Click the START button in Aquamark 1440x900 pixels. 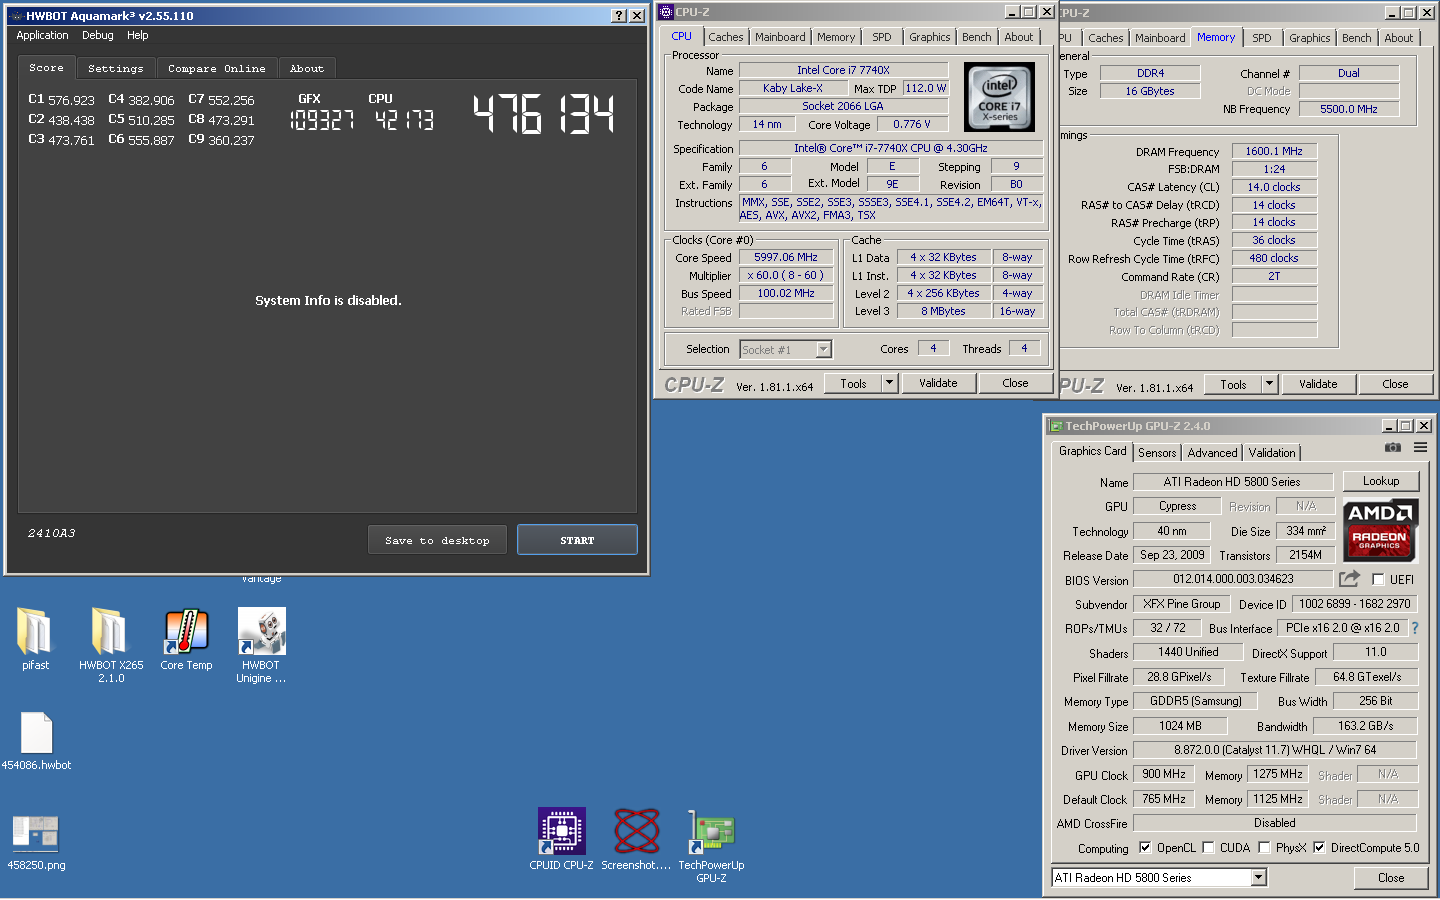(577, 540)
